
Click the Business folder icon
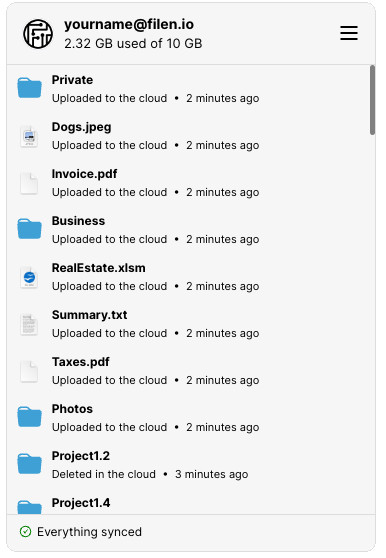pos(30,229)
